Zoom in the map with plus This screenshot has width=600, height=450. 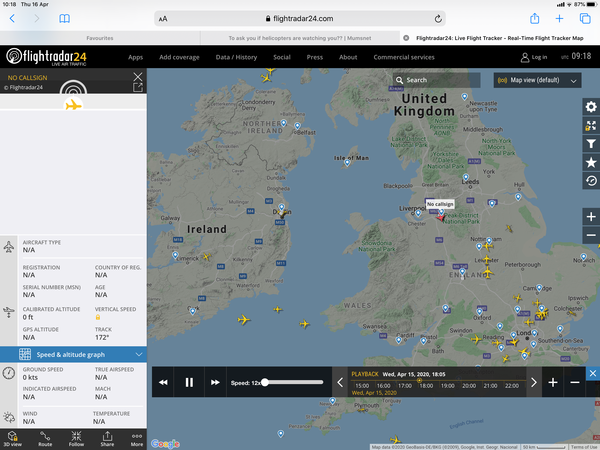point(591,217)
